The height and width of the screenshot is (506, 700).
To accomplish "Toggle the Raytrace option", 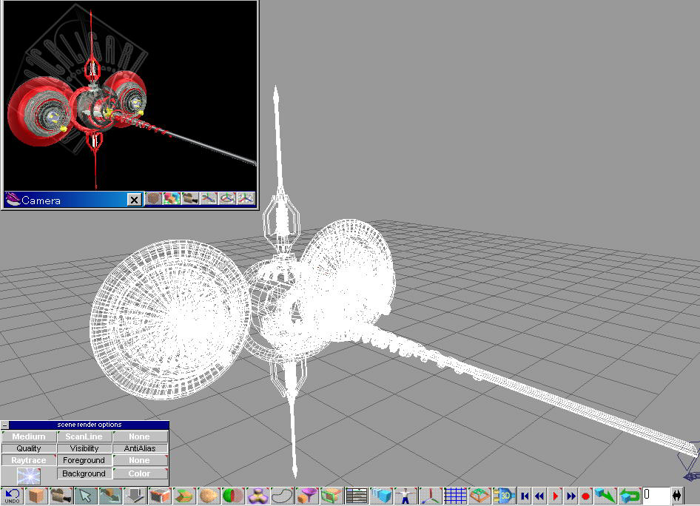I will [29, 460].
